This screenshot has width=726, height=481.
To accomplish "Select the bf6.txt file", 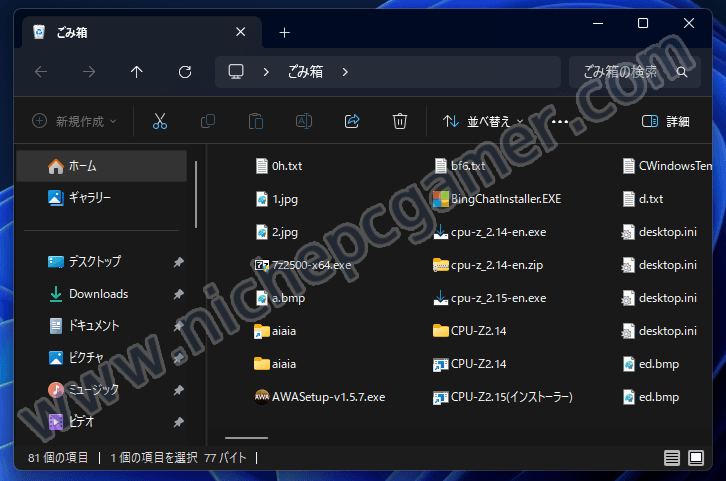I will click(x=459, y=166).
